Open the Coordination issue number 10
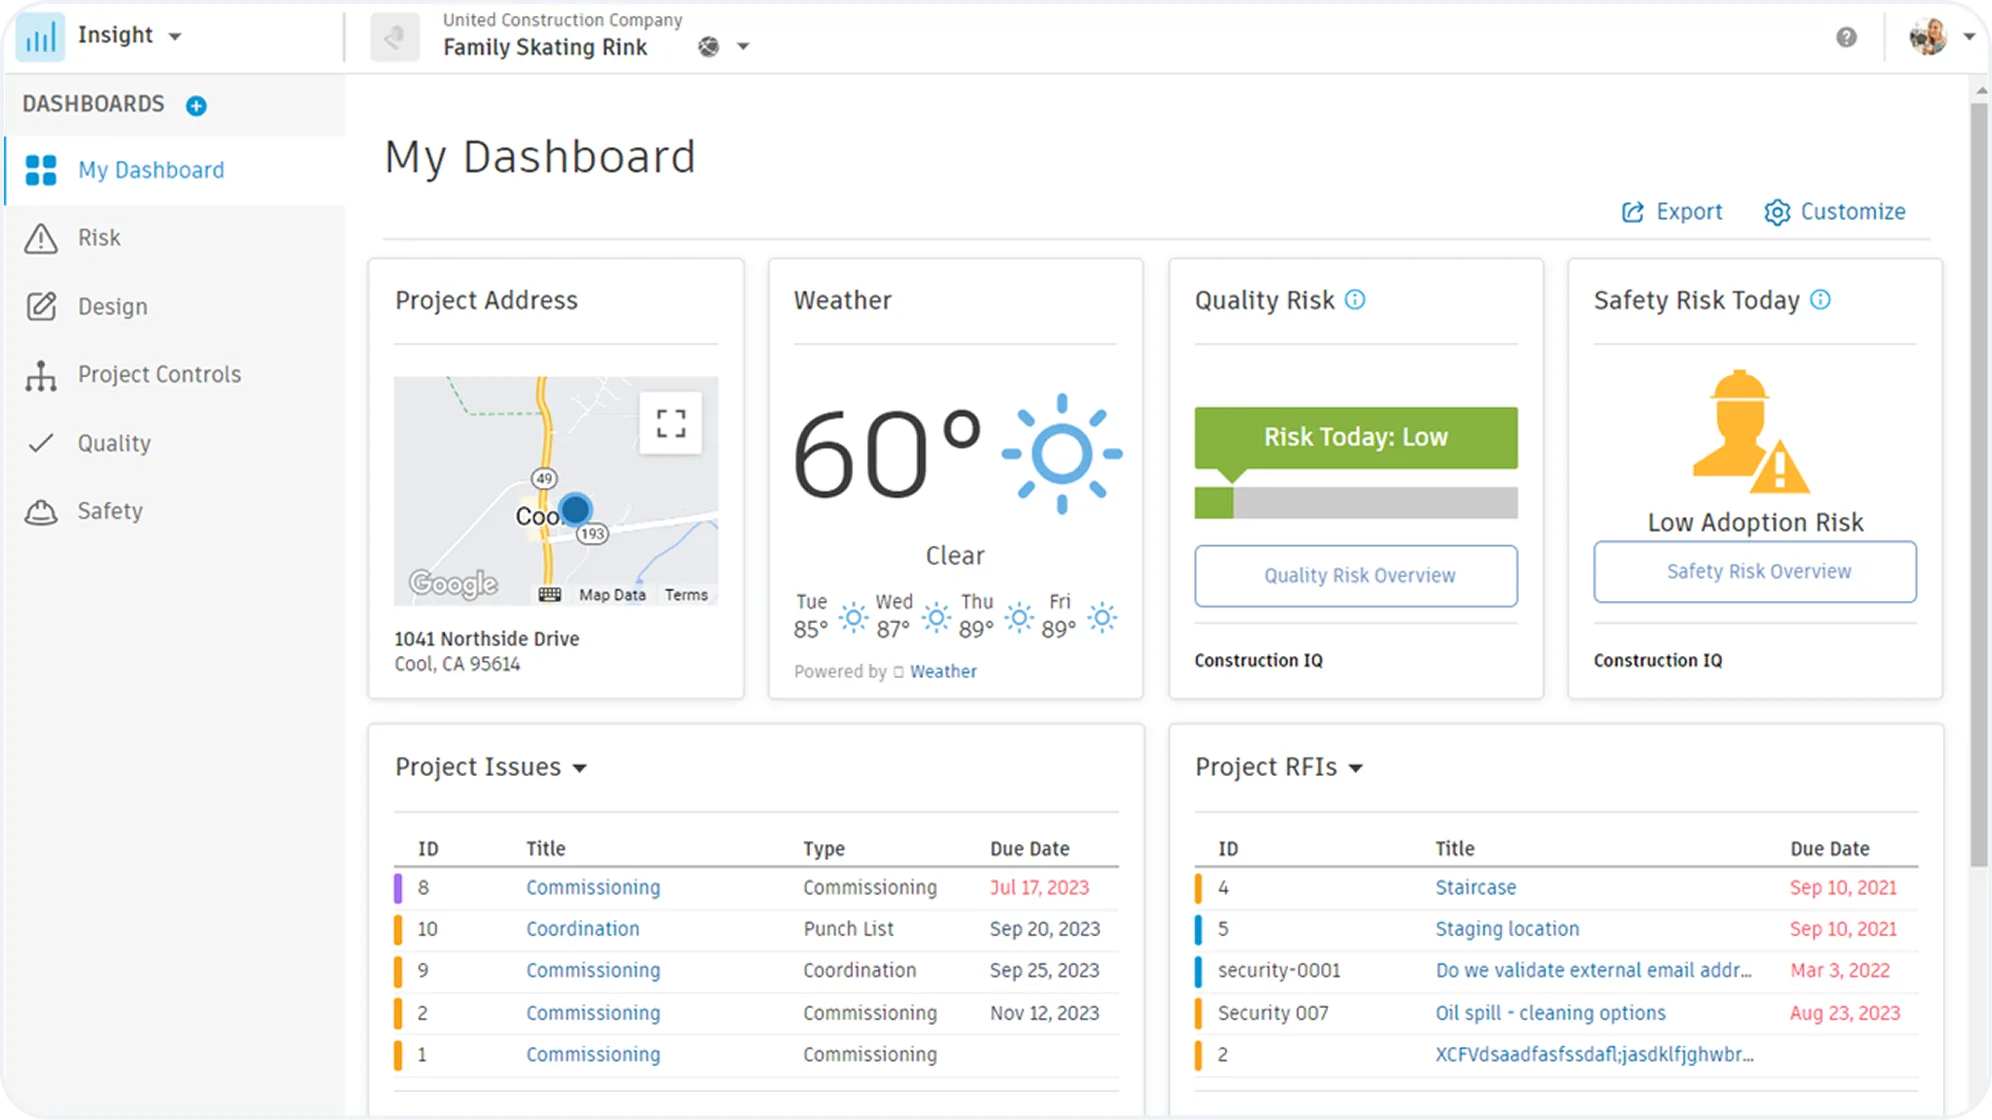The image size is (1992, 1120). point(583,929)
